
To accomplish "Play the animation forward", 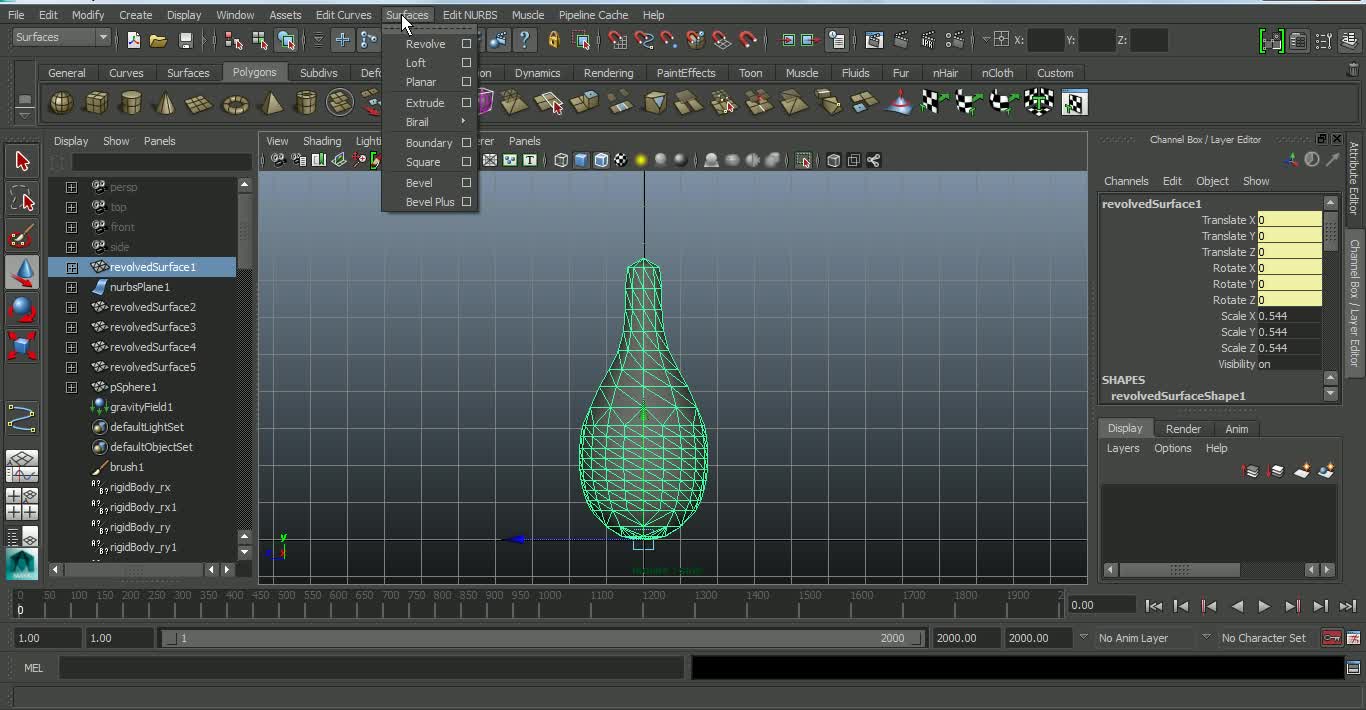I will (x=1264, y=605).
